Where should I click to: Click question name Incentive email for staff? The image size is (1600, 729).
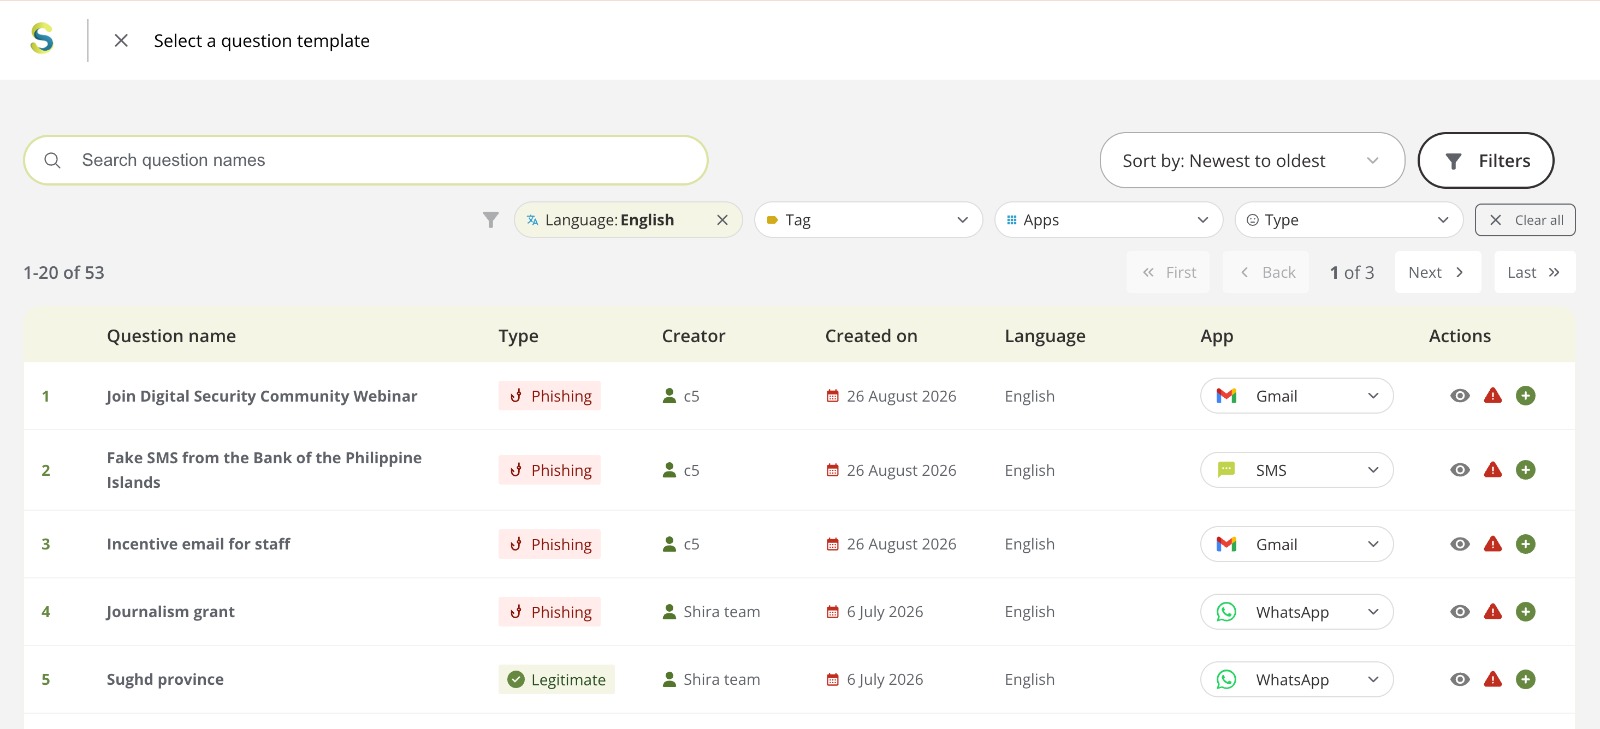198,544
